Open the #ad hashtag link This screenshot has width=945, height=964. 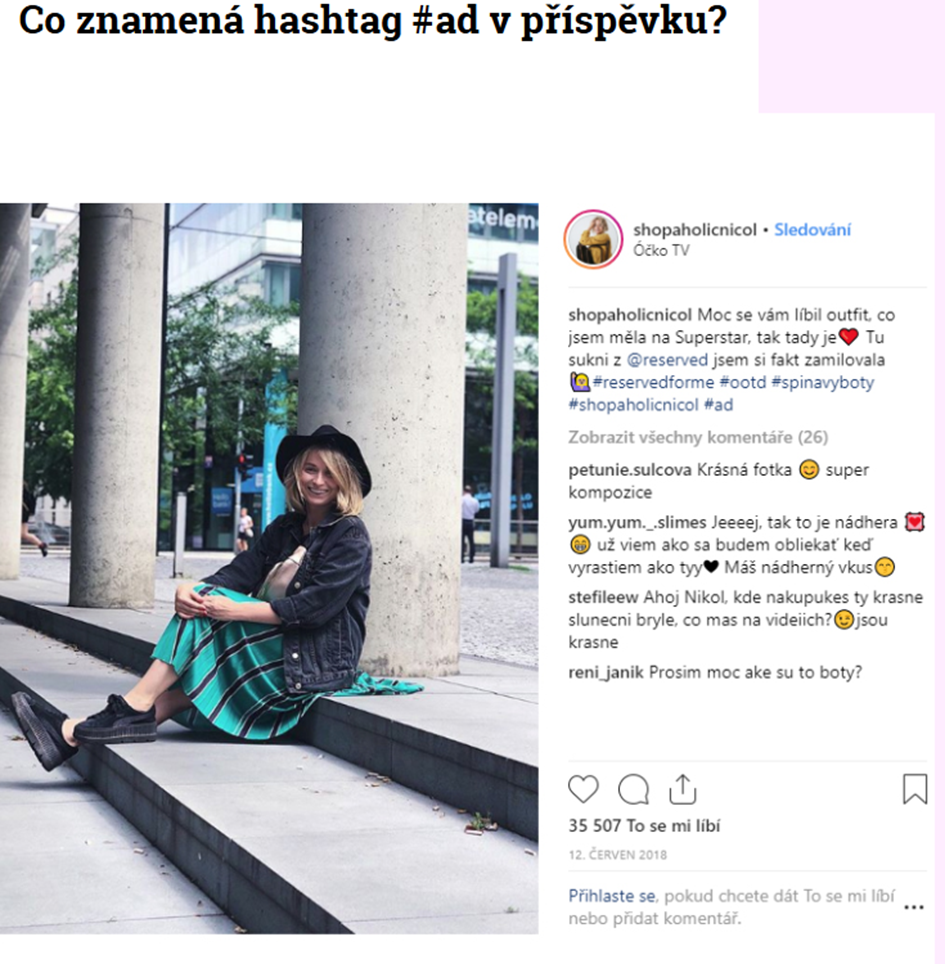click(718, 405)
